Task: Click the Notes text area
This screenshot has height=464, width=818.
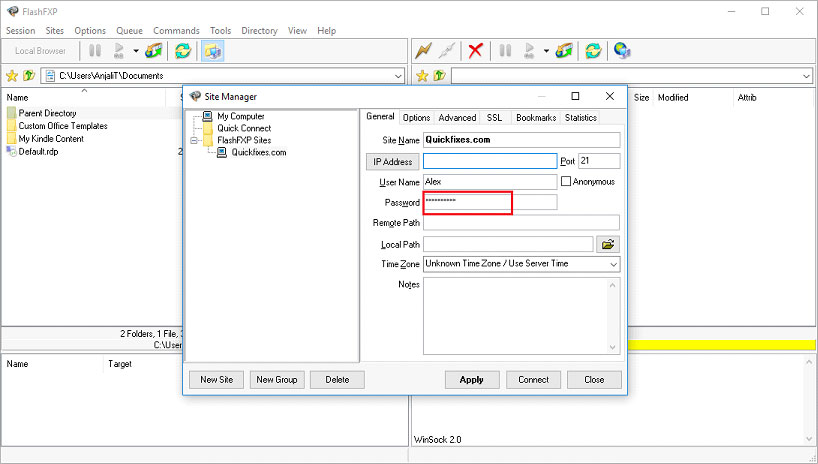Action: (521, 316)
